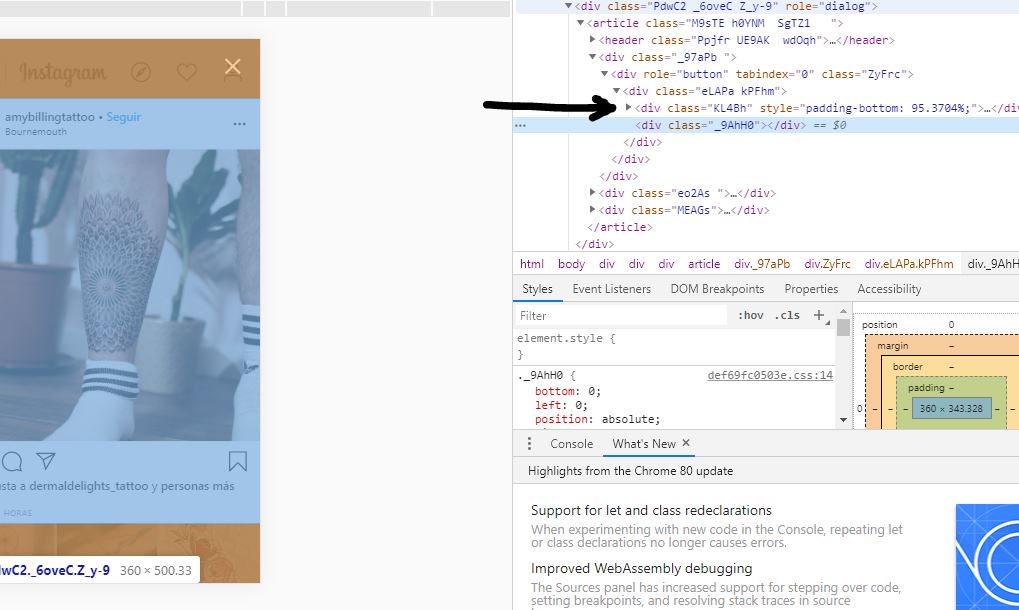Image resolution: width=1019 pixels, height=610 pixels.
Task: Share post using paper plane icon
Action: click(46, 461)
